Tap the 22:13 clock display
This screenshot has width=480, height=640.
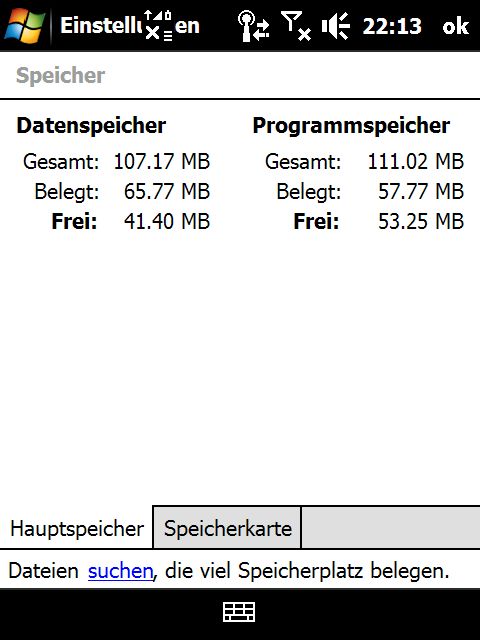click(391, 27)
